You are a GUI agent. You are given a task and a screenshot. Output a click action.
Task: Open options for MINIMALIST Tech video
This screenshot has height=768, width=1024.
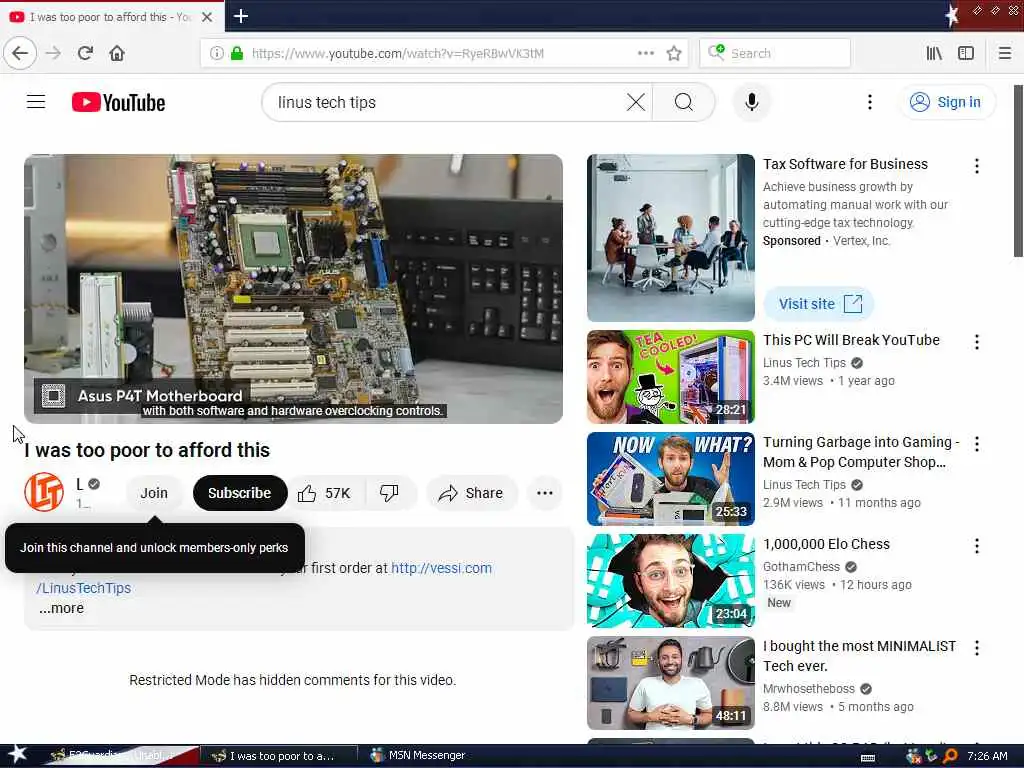coord(977,648)
